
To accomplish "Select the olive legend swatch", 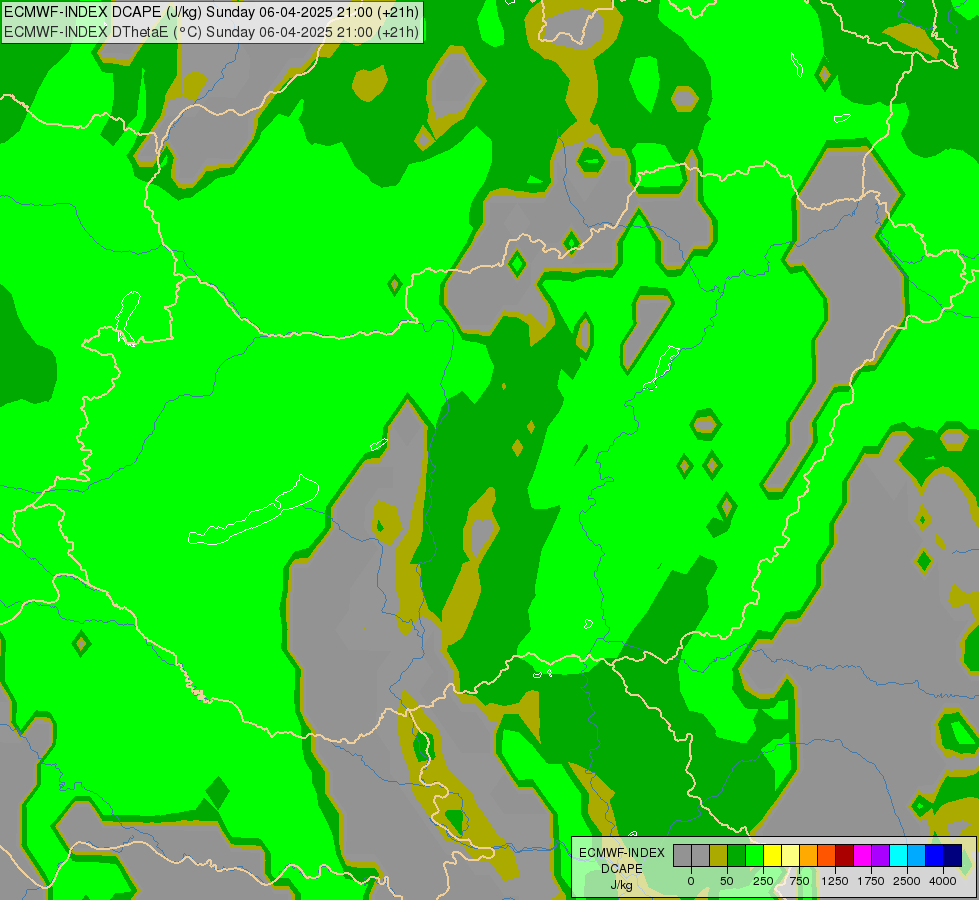I will click(x=719, y=855).
